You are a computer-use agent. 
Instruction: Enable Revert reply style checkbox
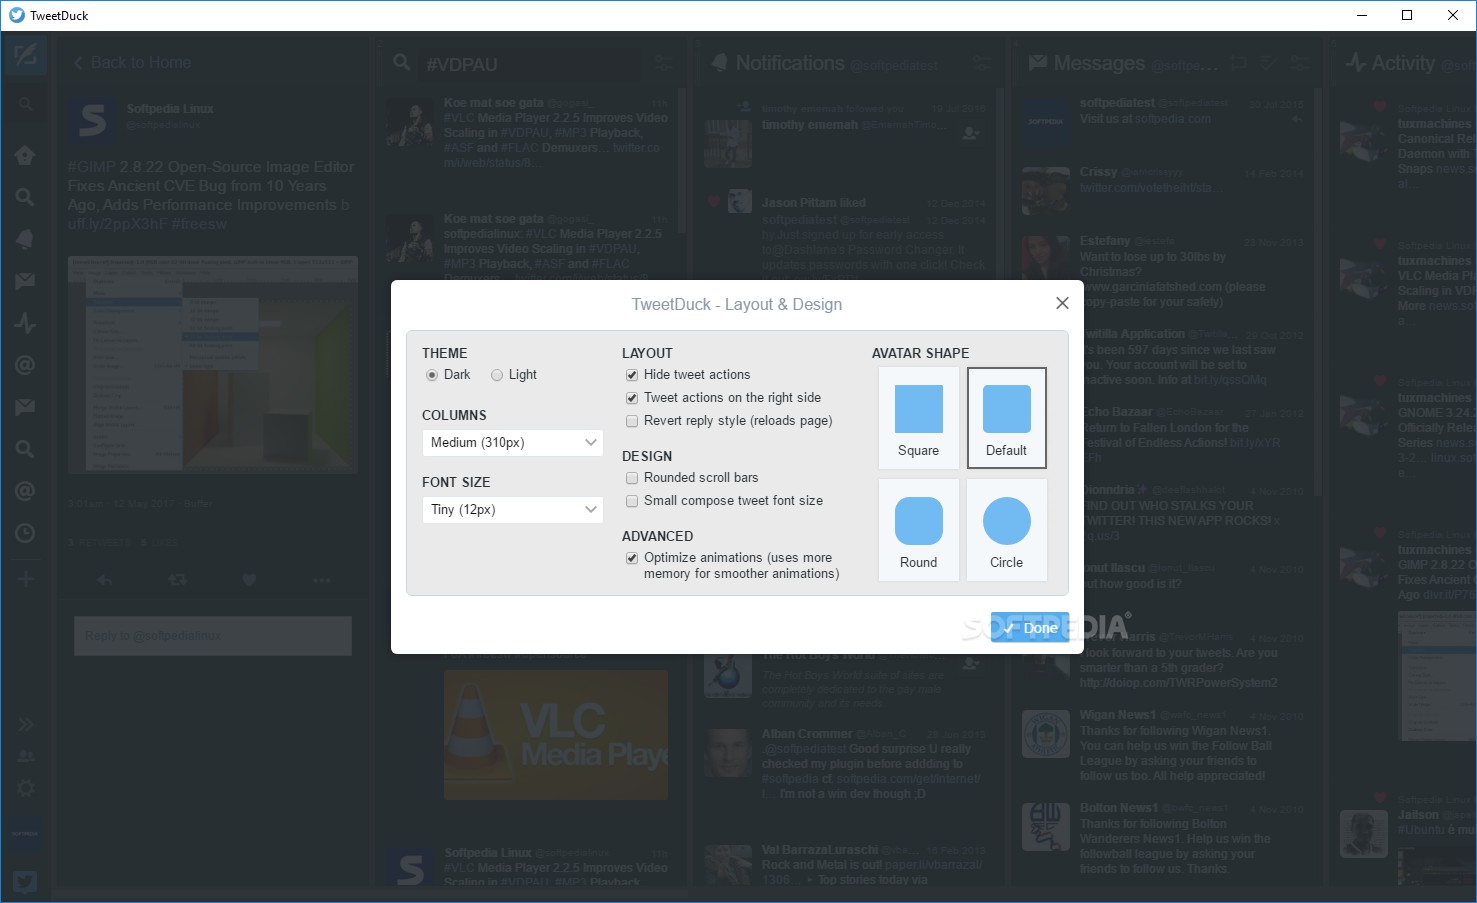coord(632,421)
